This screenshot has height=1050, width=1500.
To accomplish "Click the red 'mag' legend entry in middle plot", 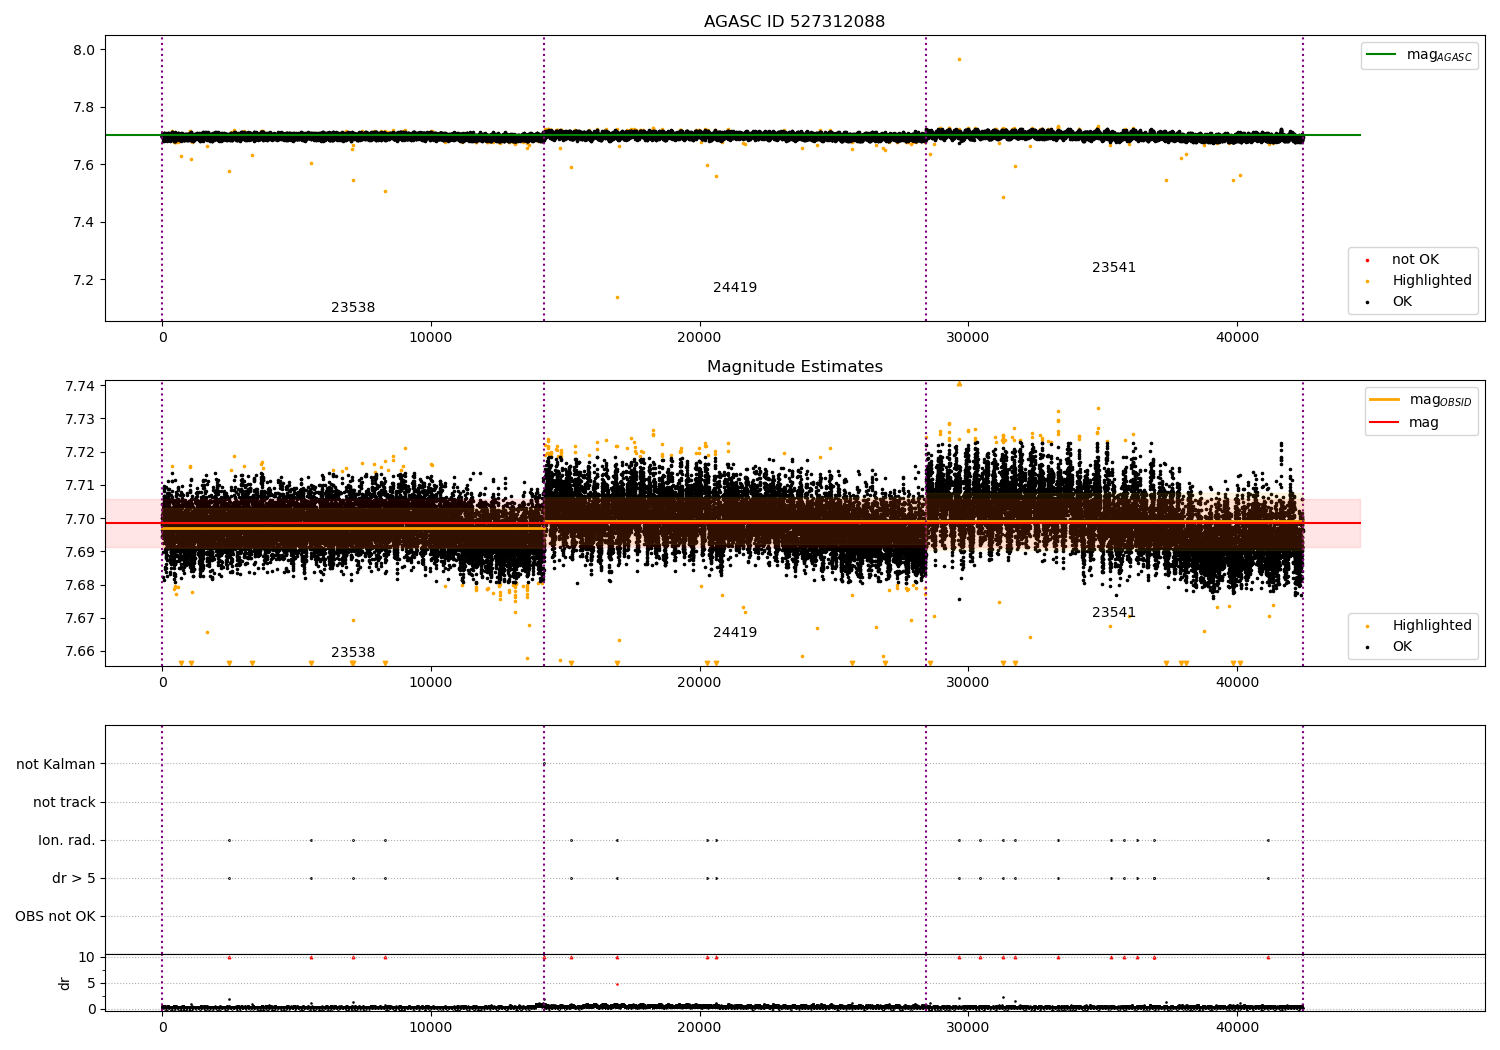I will coord(1405,423).
